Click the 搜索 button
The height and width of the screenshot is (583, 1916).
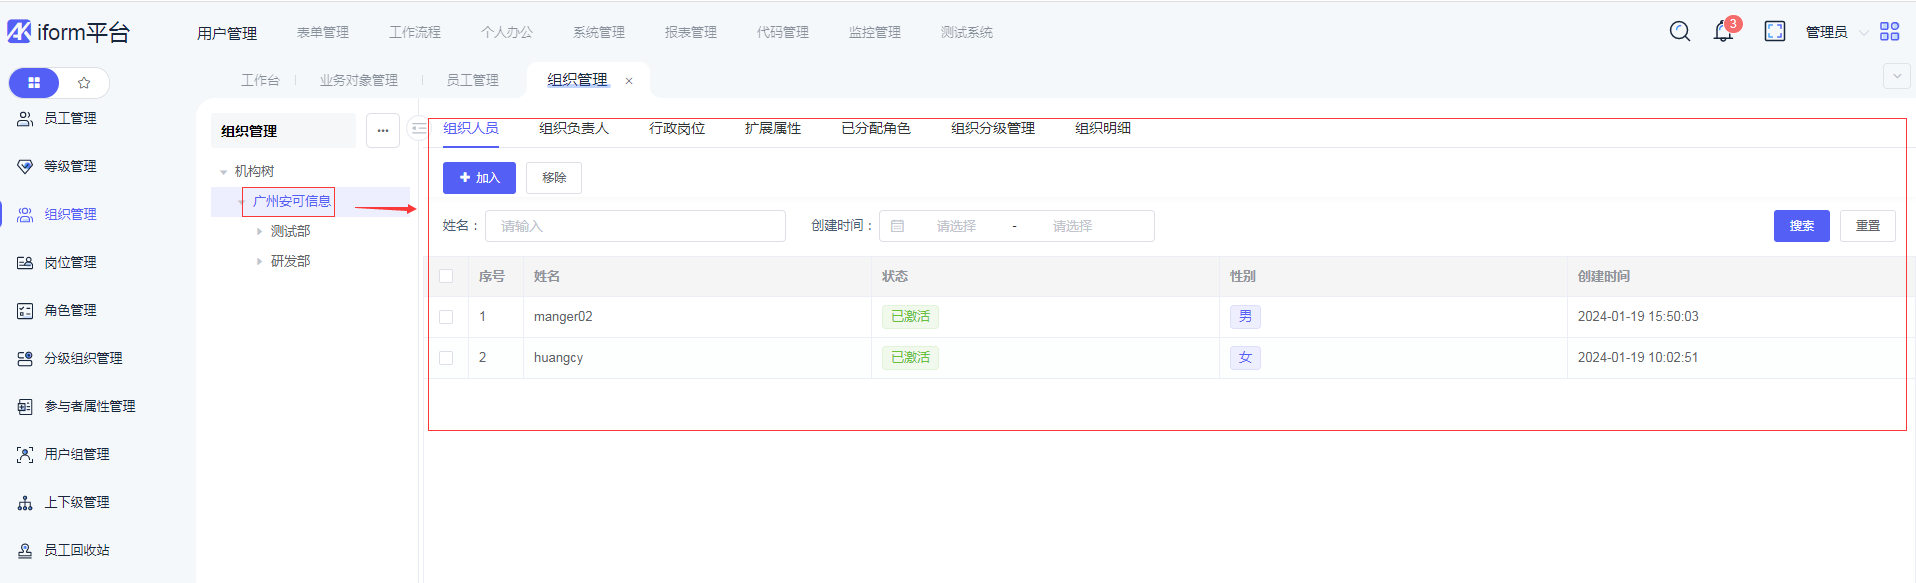1801,226
